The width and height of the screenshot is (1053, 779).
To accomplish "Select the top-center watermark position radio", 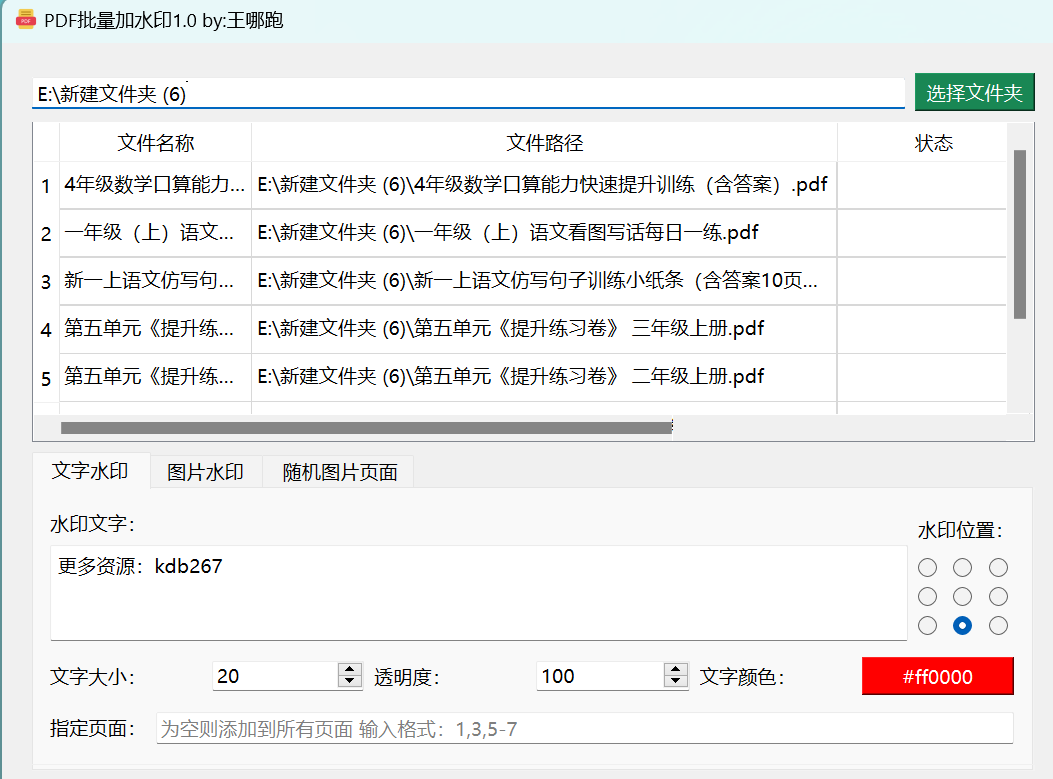I will [x=962, y=567].
